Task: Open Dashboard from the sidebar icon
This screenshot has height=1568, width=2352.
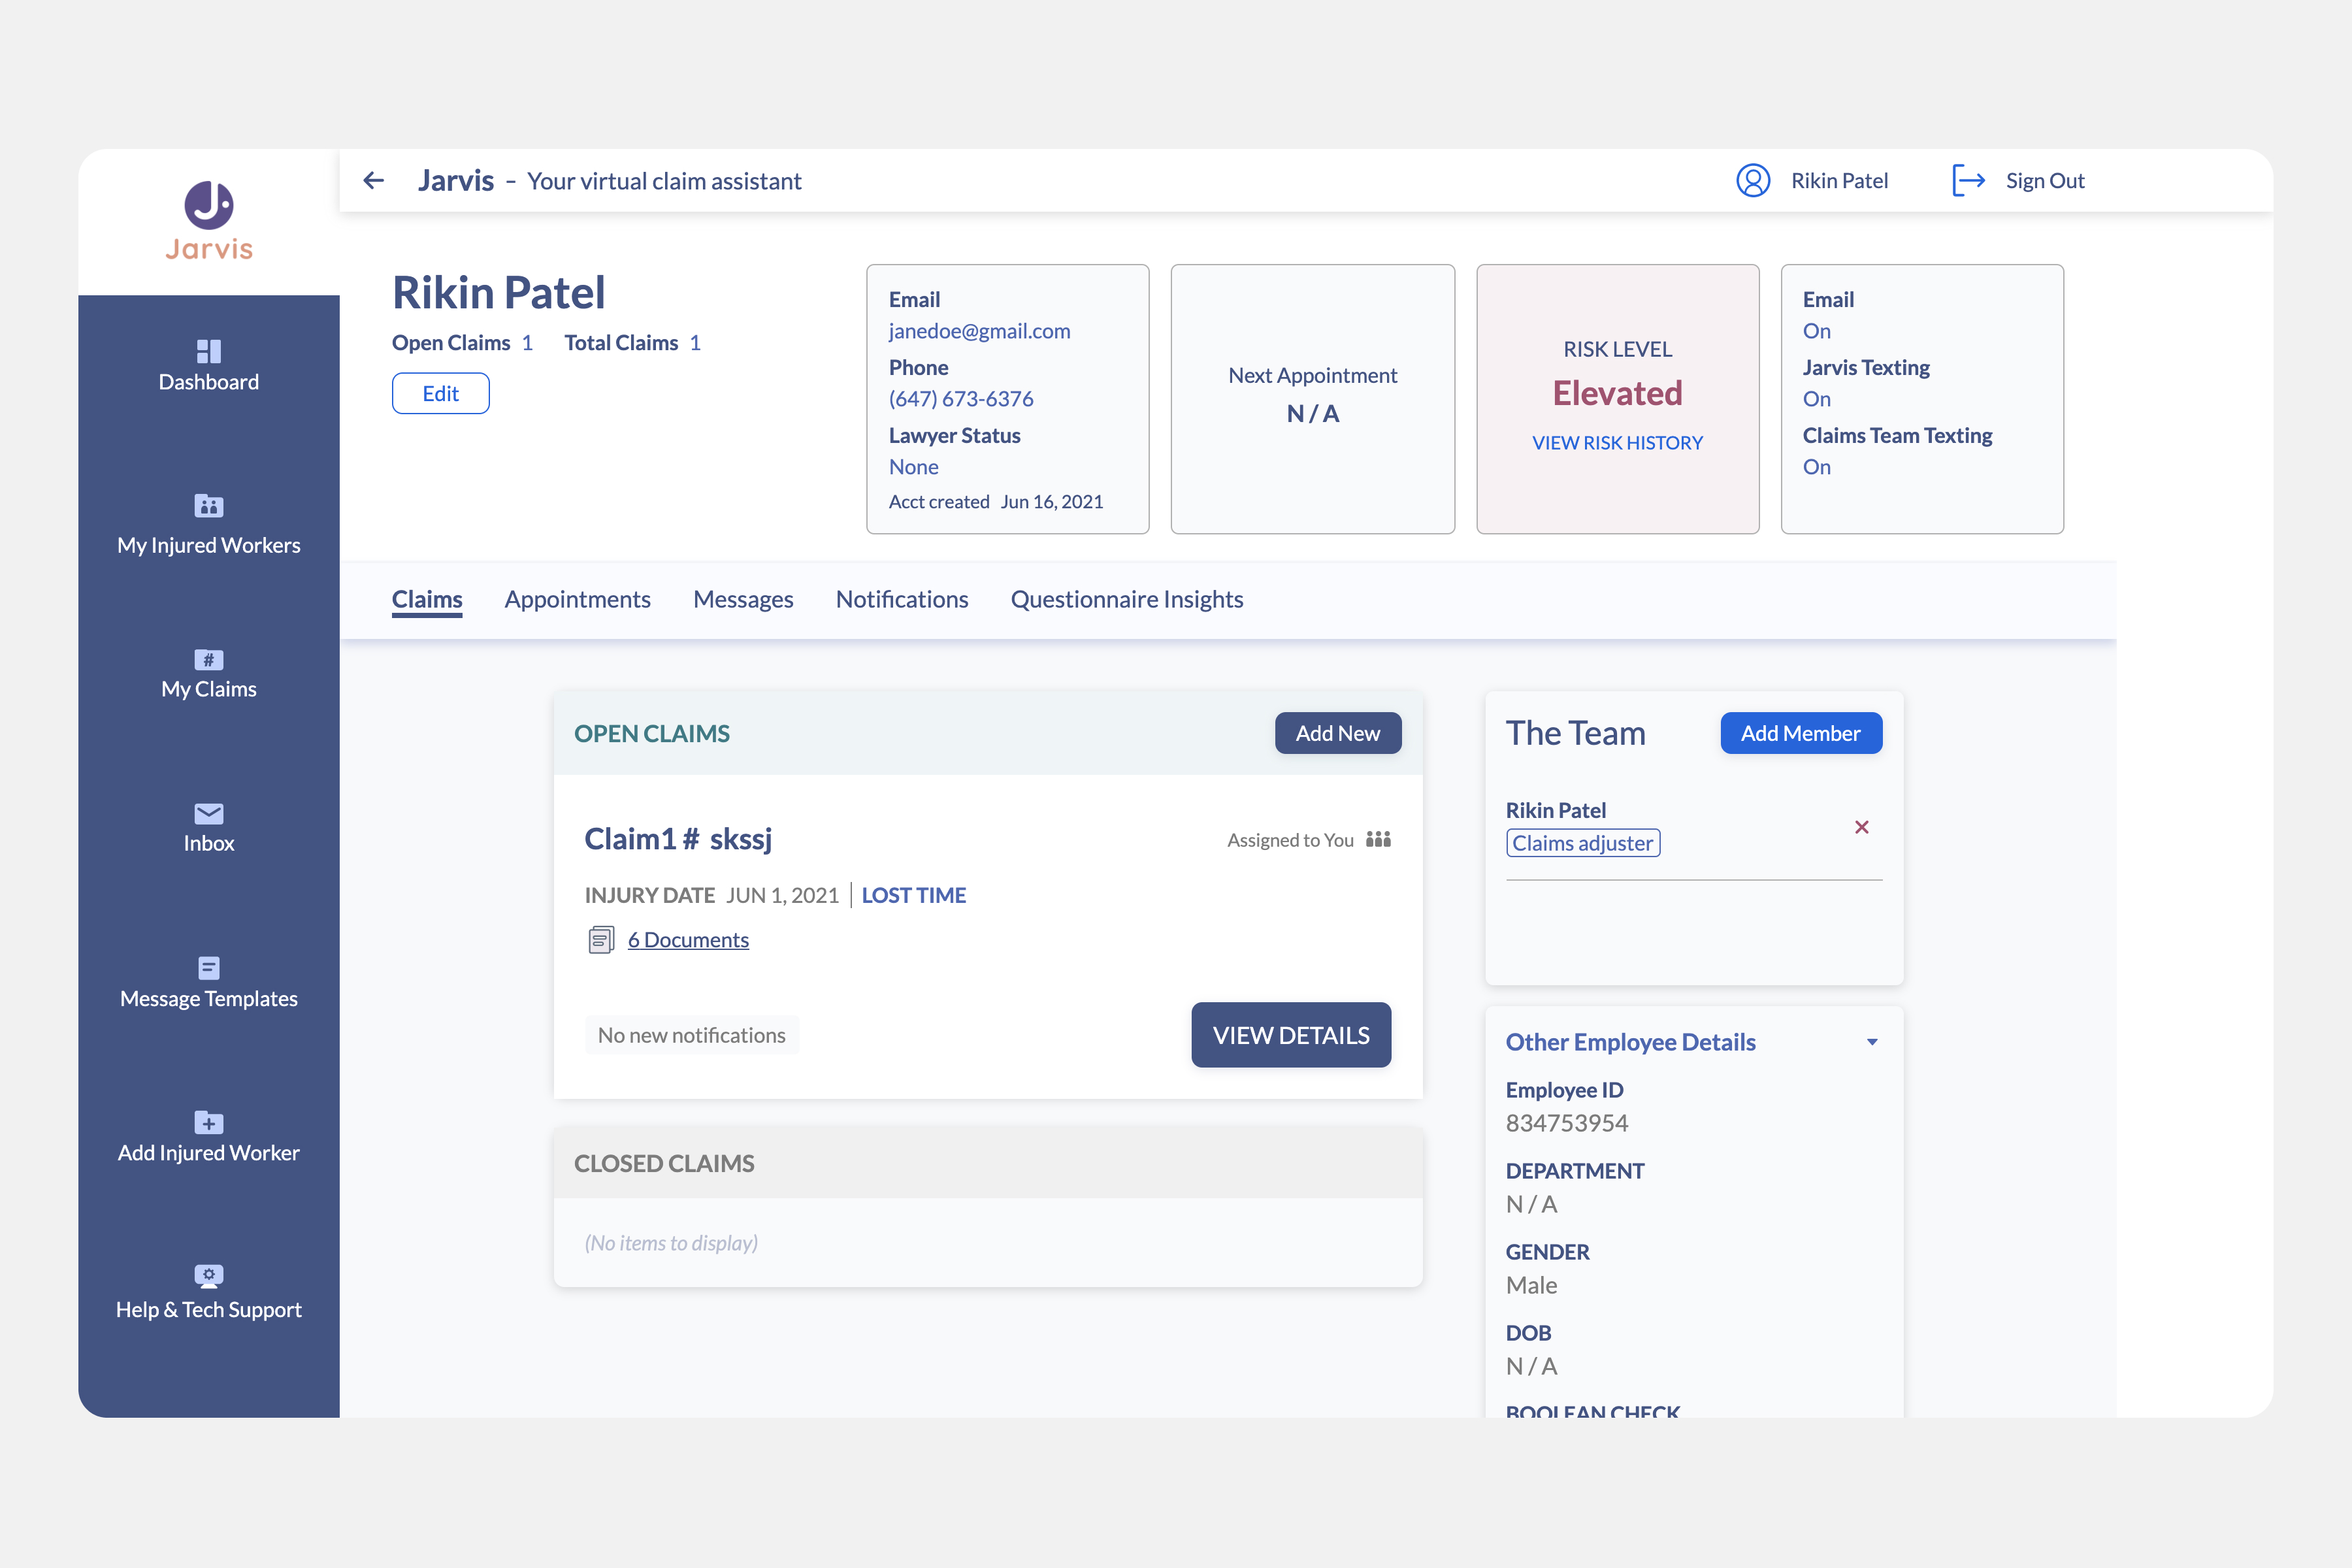Action: pos(208,351)
